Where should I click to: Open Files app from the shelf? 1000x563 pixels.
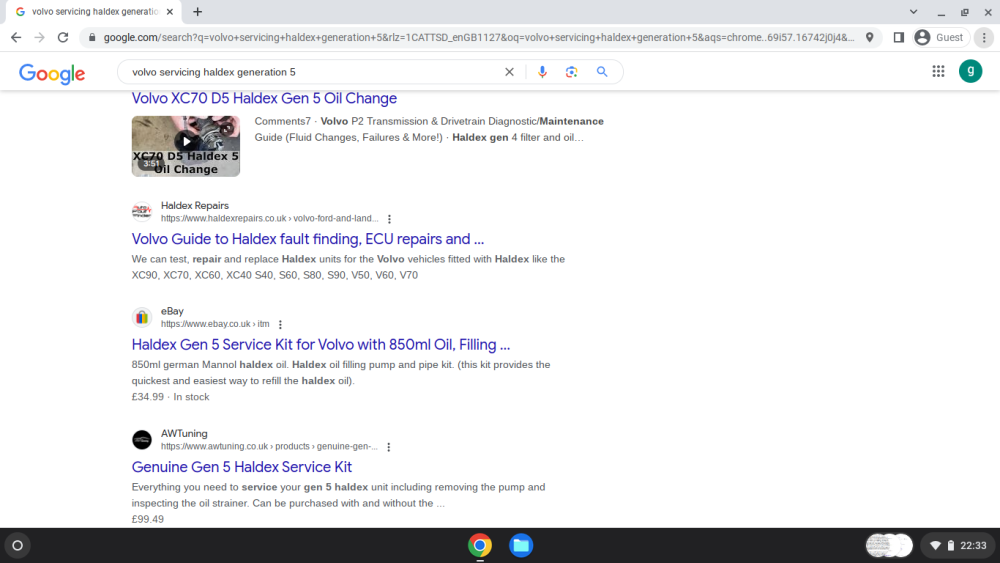pos(520,545)
